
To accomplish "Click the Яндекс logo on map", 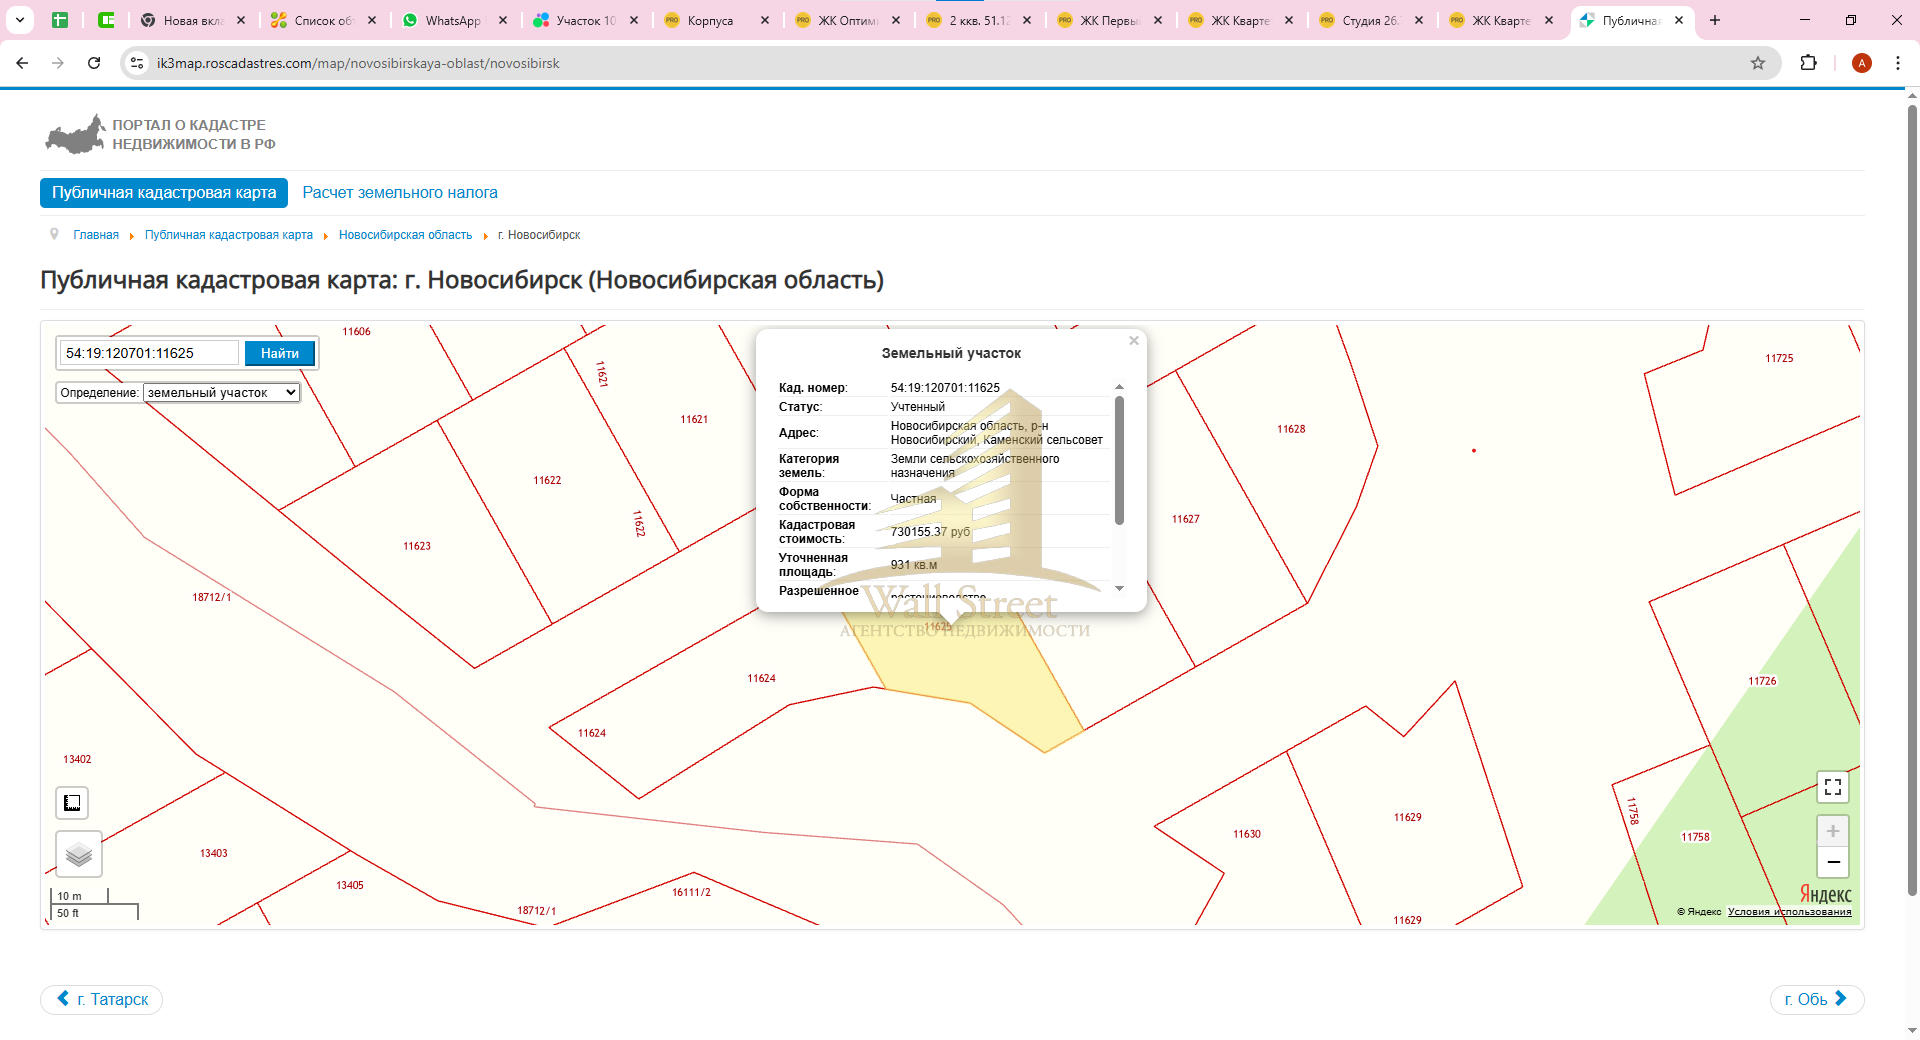I will pyautogui.click(x=1825, y=894).
